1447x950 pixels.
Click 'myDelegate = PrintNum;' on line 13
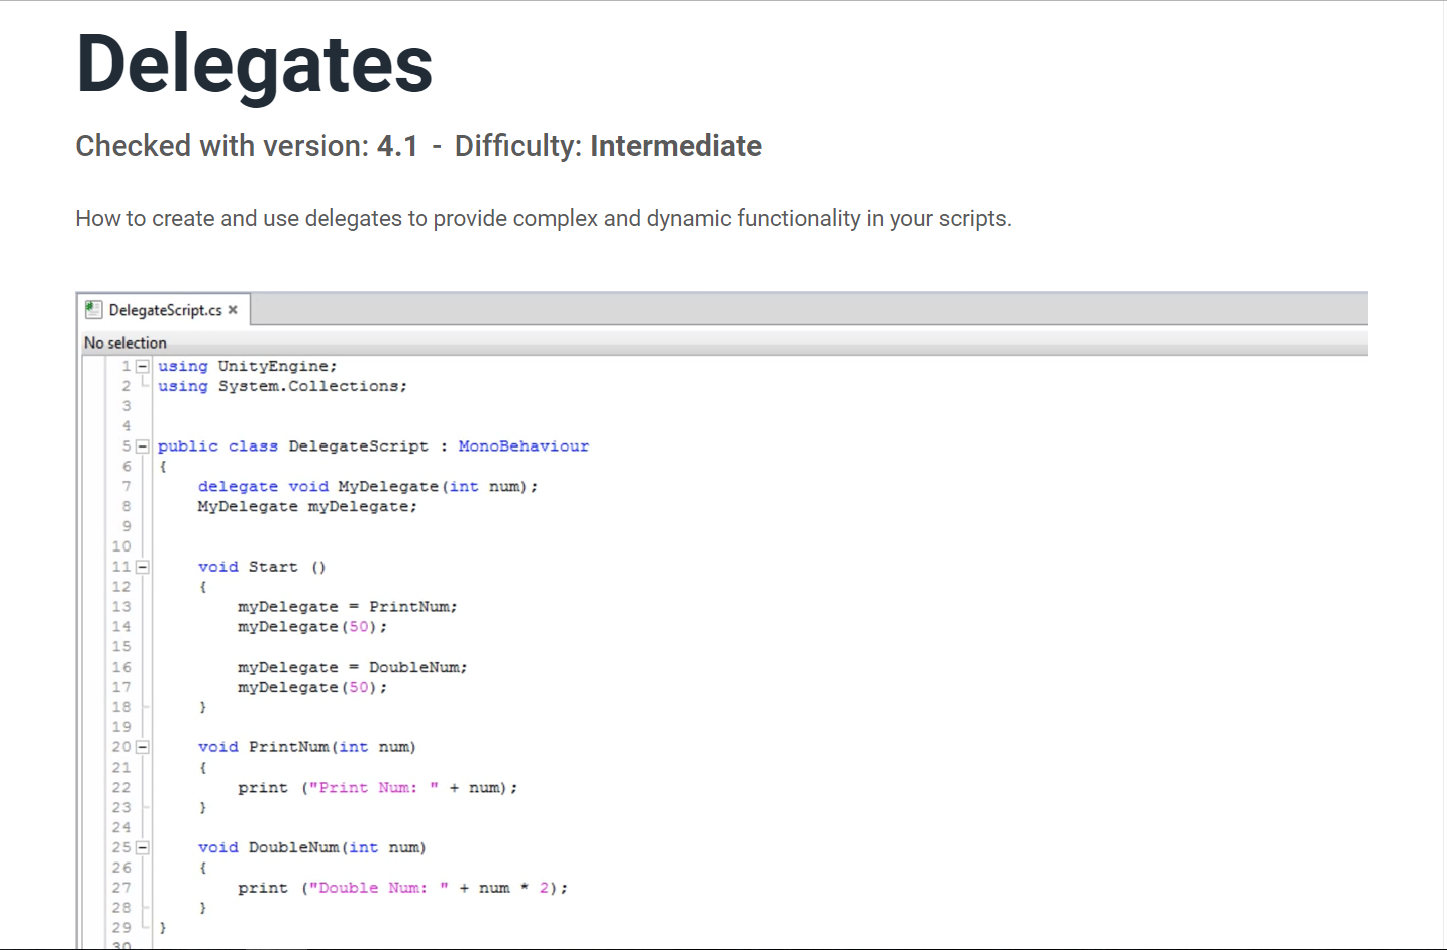(348, 607)
